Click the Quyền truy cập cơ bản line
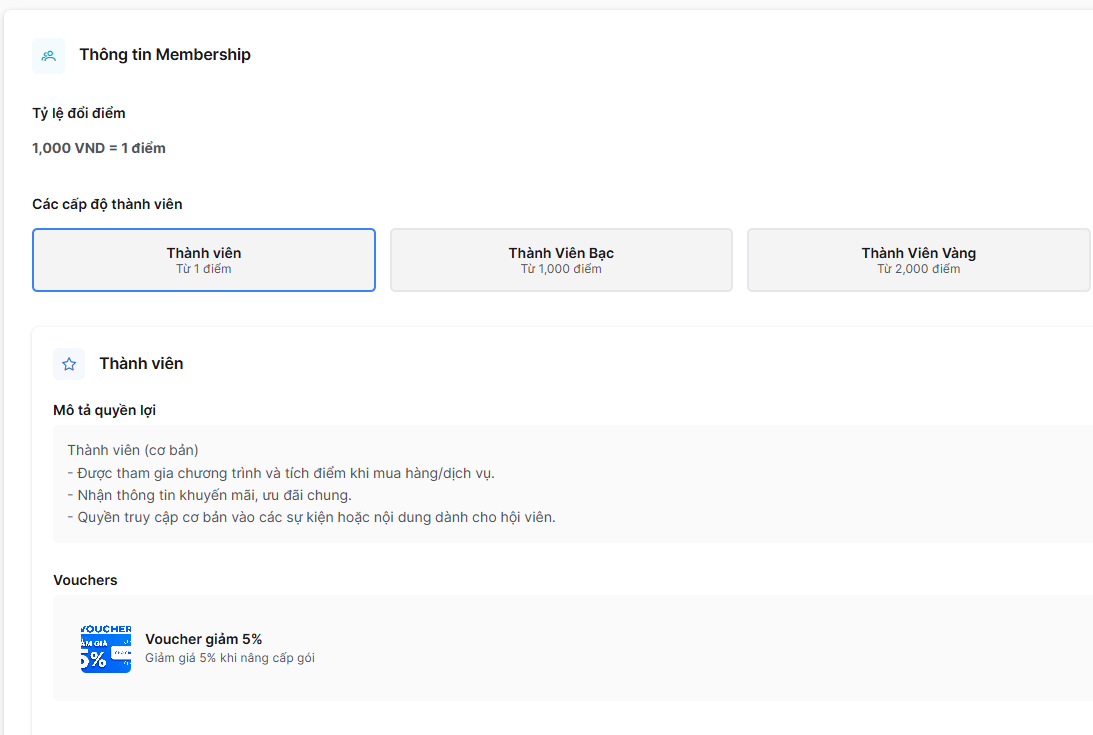The image size is (1093, 735). pyautogui.click(x=312, y=517)
